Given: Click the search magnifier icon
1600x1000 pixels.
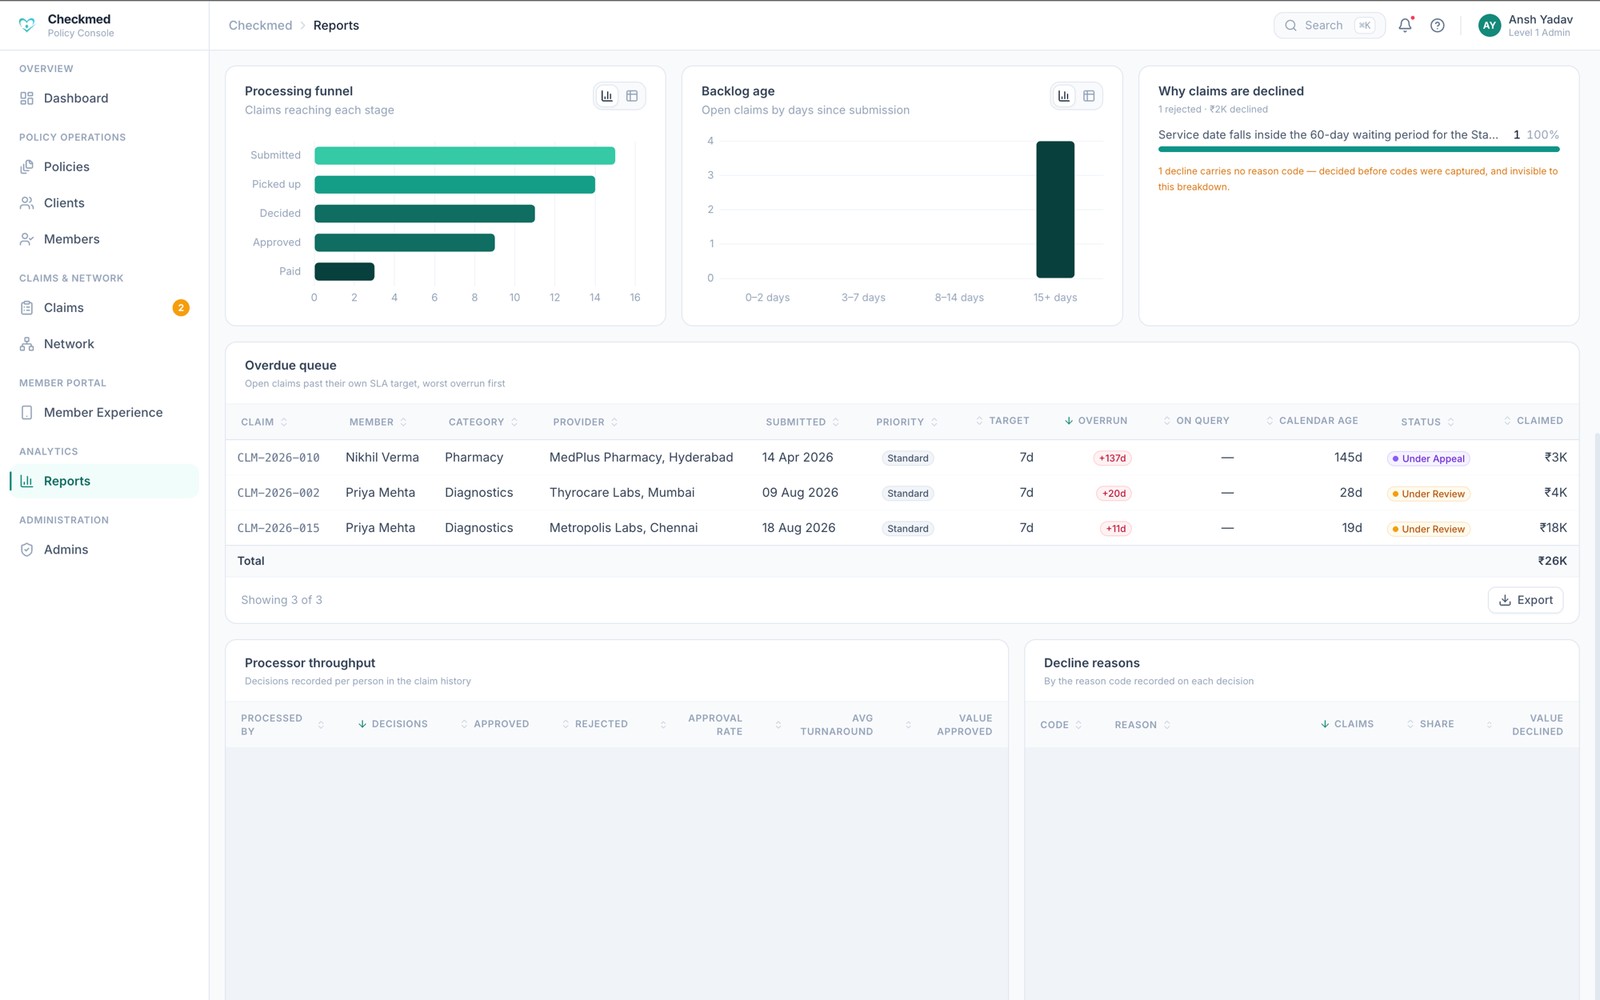Looking at the screenshot, I should coord(1291,25).
